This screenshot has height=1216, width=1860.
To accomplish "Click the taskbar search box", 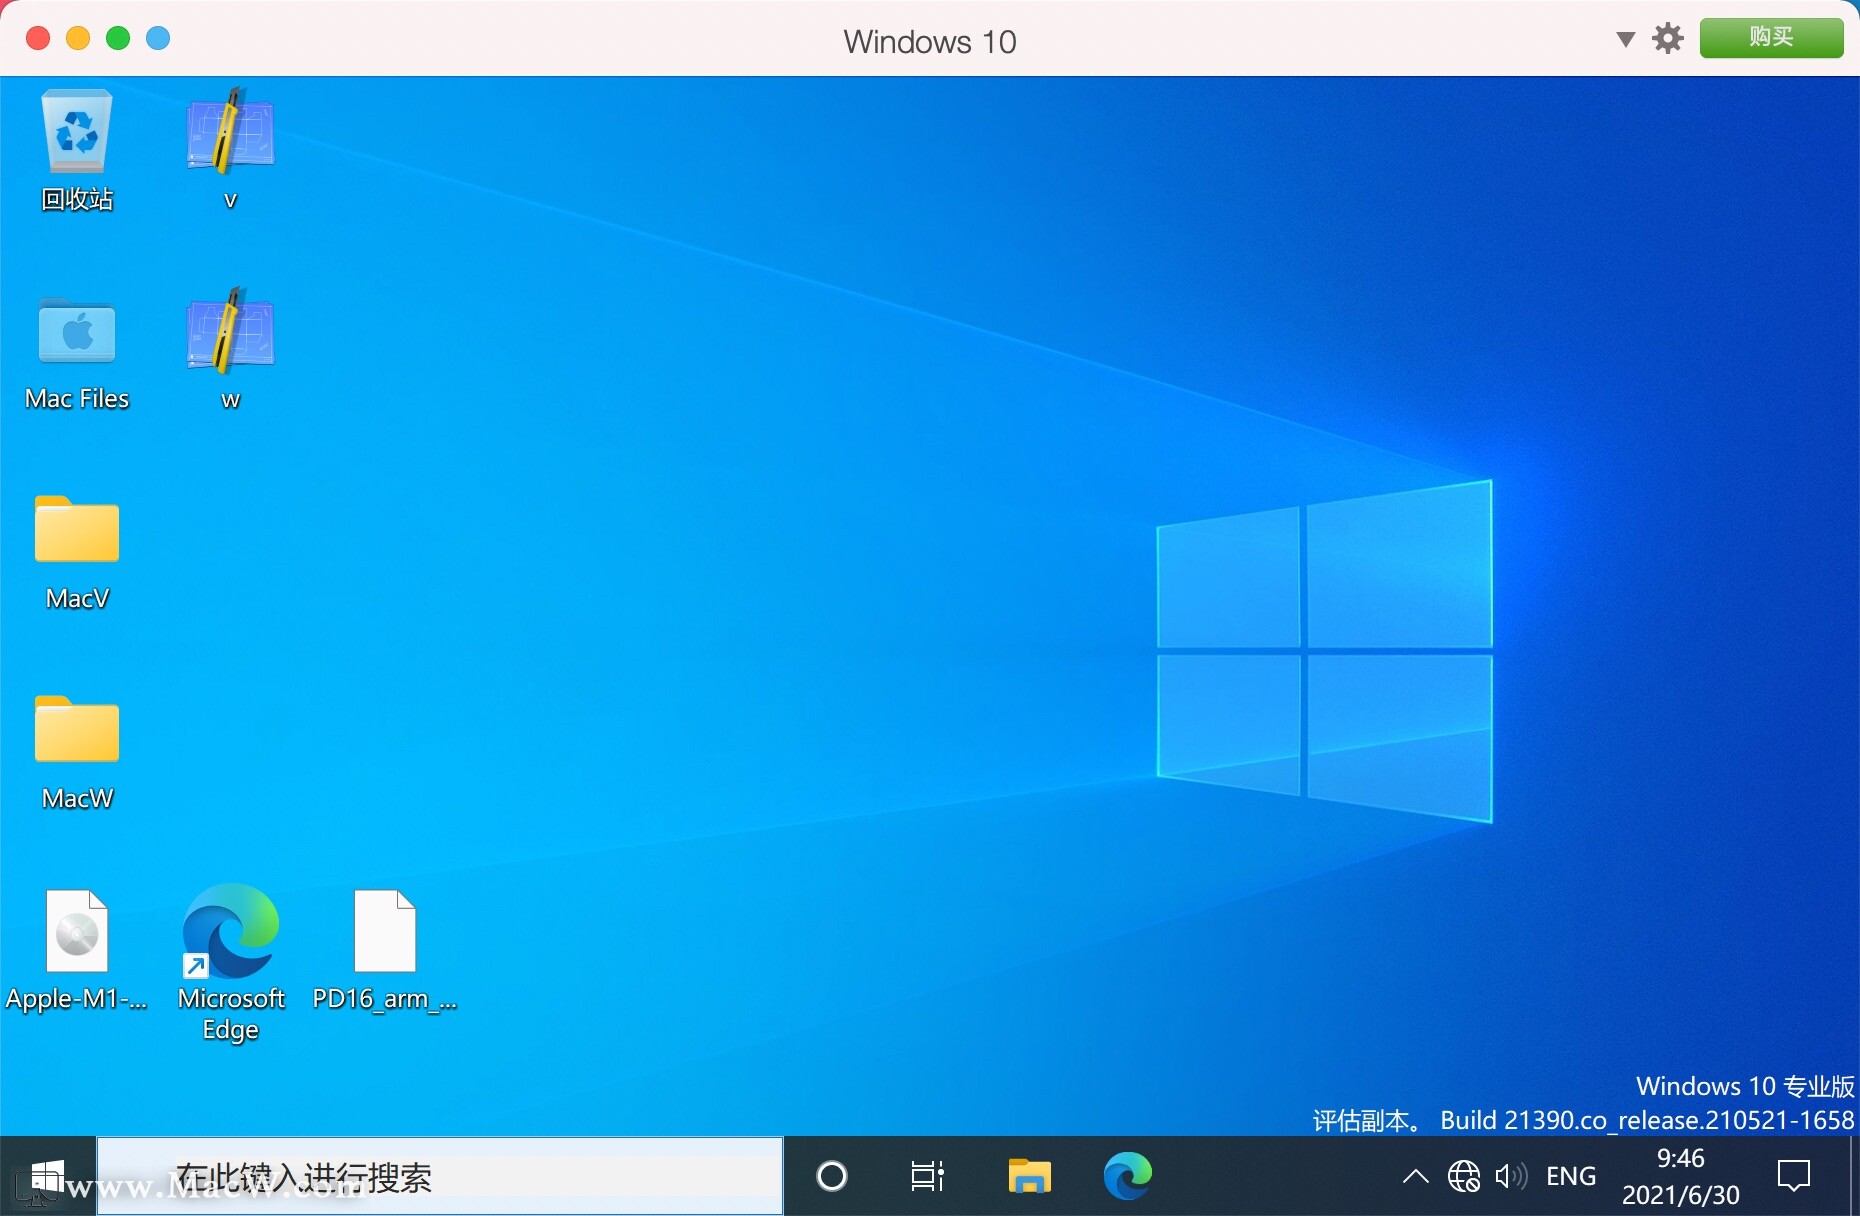I will tap(440, 1176).
